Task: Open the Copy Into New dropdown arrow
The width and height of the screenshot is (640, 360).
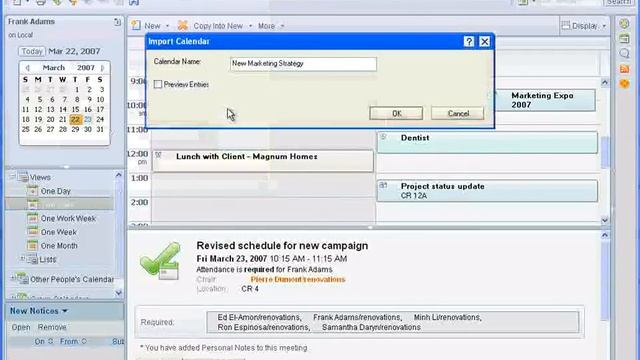Action: click(250, 26)
